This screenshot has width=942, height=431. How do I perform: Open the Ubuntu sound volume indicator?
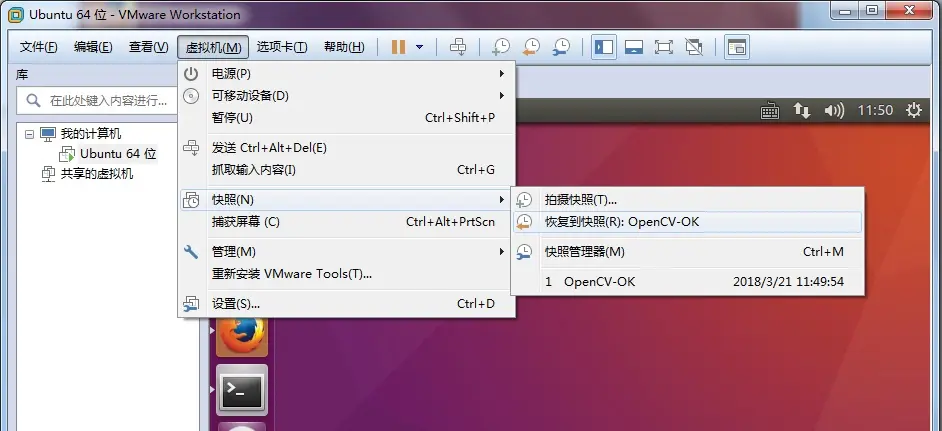[x=834, y=111]
